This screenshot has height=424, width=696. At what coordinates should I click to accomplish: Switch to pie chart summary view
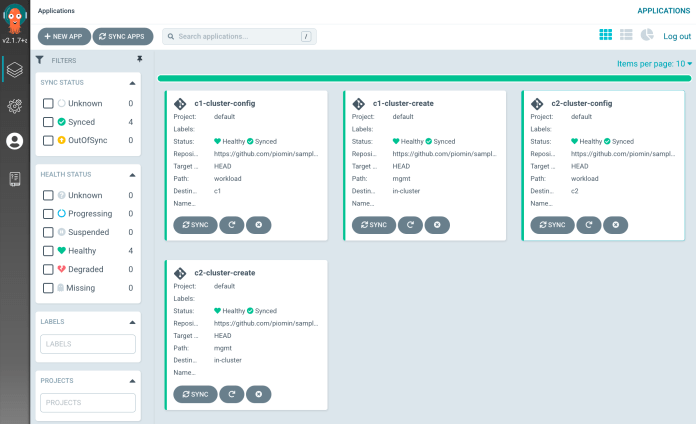tap(646, 35)
